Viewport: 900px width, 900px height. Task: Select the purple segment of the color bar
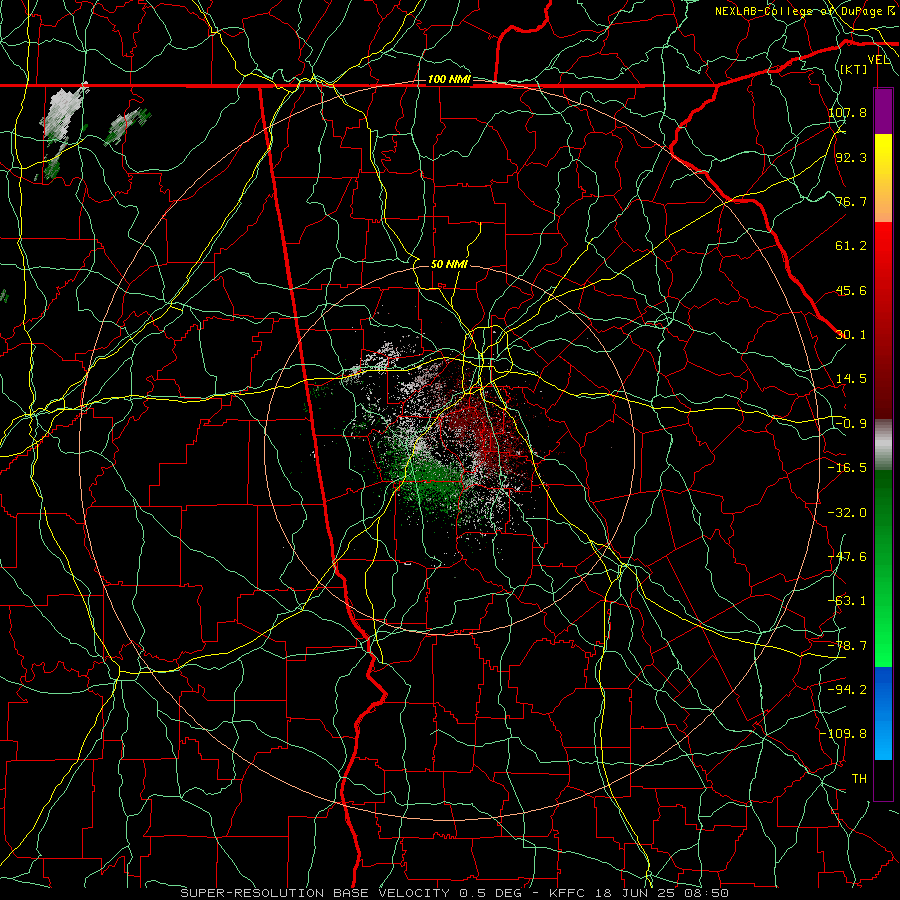pos(883,111)
